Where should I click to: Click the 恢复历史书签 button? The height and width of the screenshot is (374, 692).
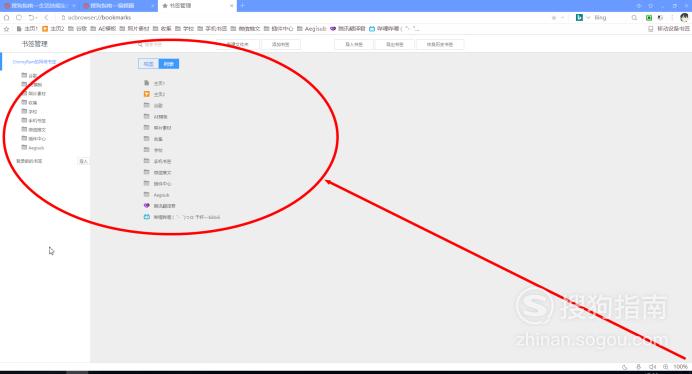pos(440,44)
